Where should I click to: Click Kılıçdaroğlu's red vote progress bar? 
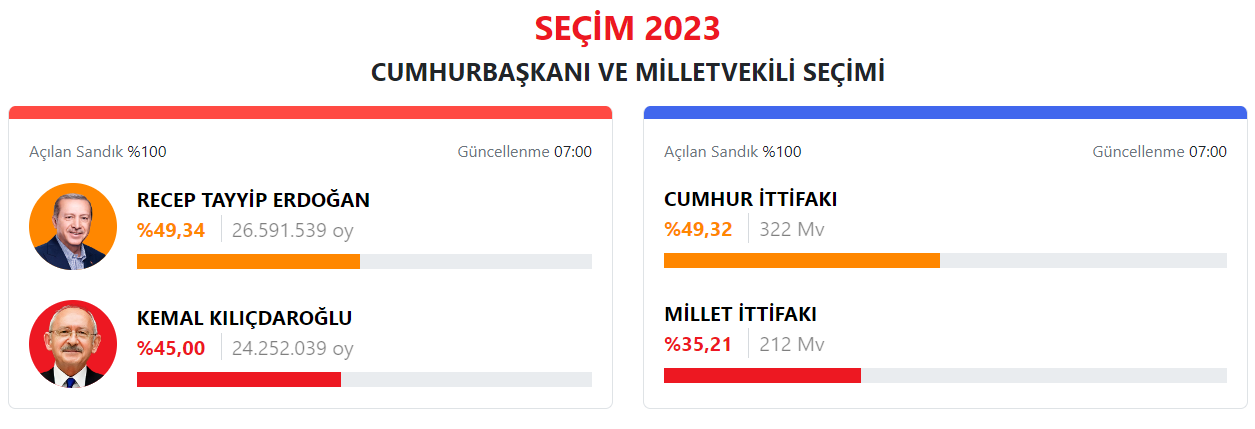[239, 379]
